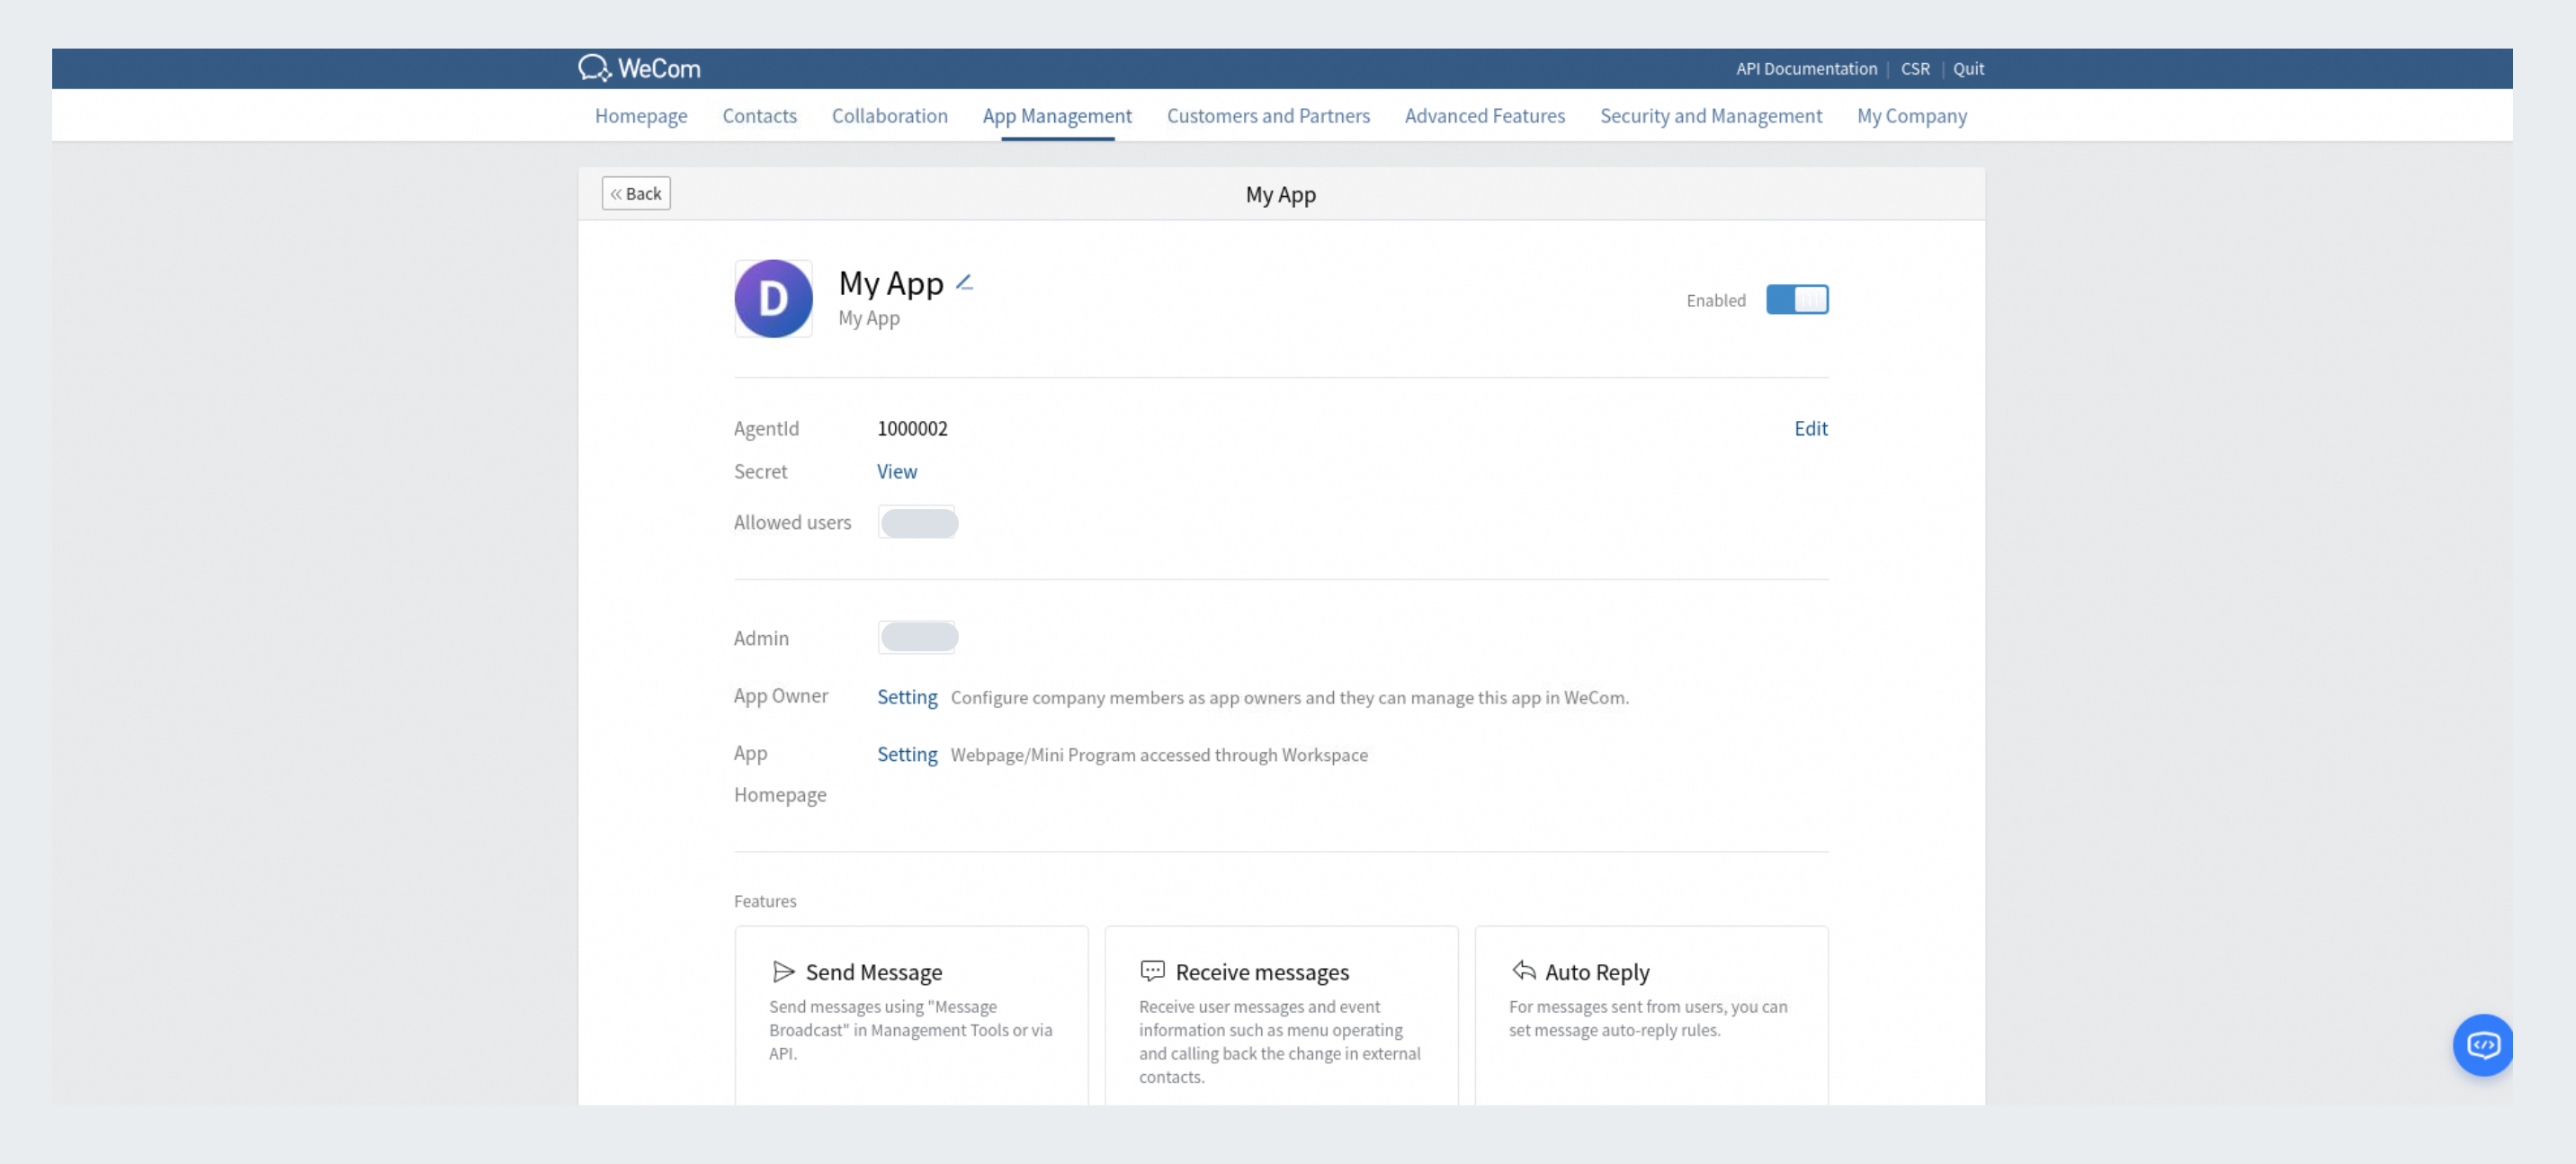
Task: Go to the Homepage tab
Action: (x=641, y=115)
